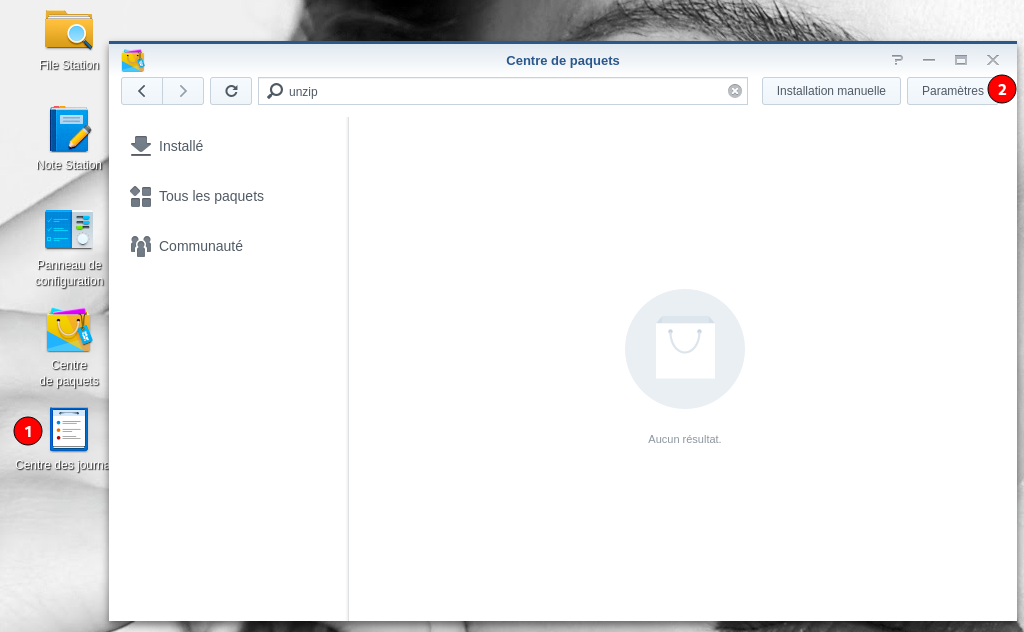Maximize the Centre de paquets window
Screen dimensions: 1024x632
pos(961,60)
